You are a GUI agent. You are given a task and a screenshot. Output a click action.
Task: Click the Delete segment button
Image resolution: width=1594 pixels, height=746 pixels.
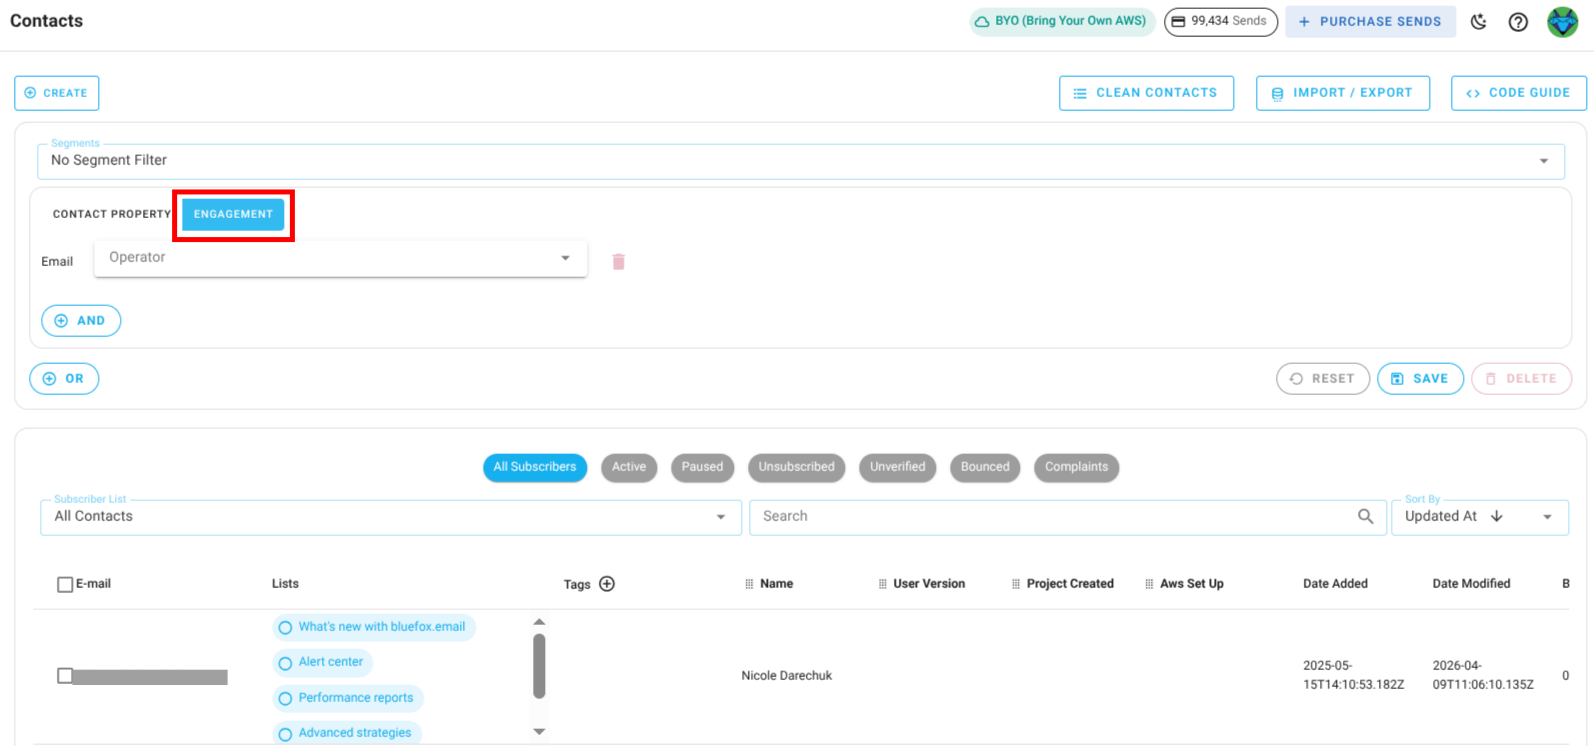(1521, 379)
